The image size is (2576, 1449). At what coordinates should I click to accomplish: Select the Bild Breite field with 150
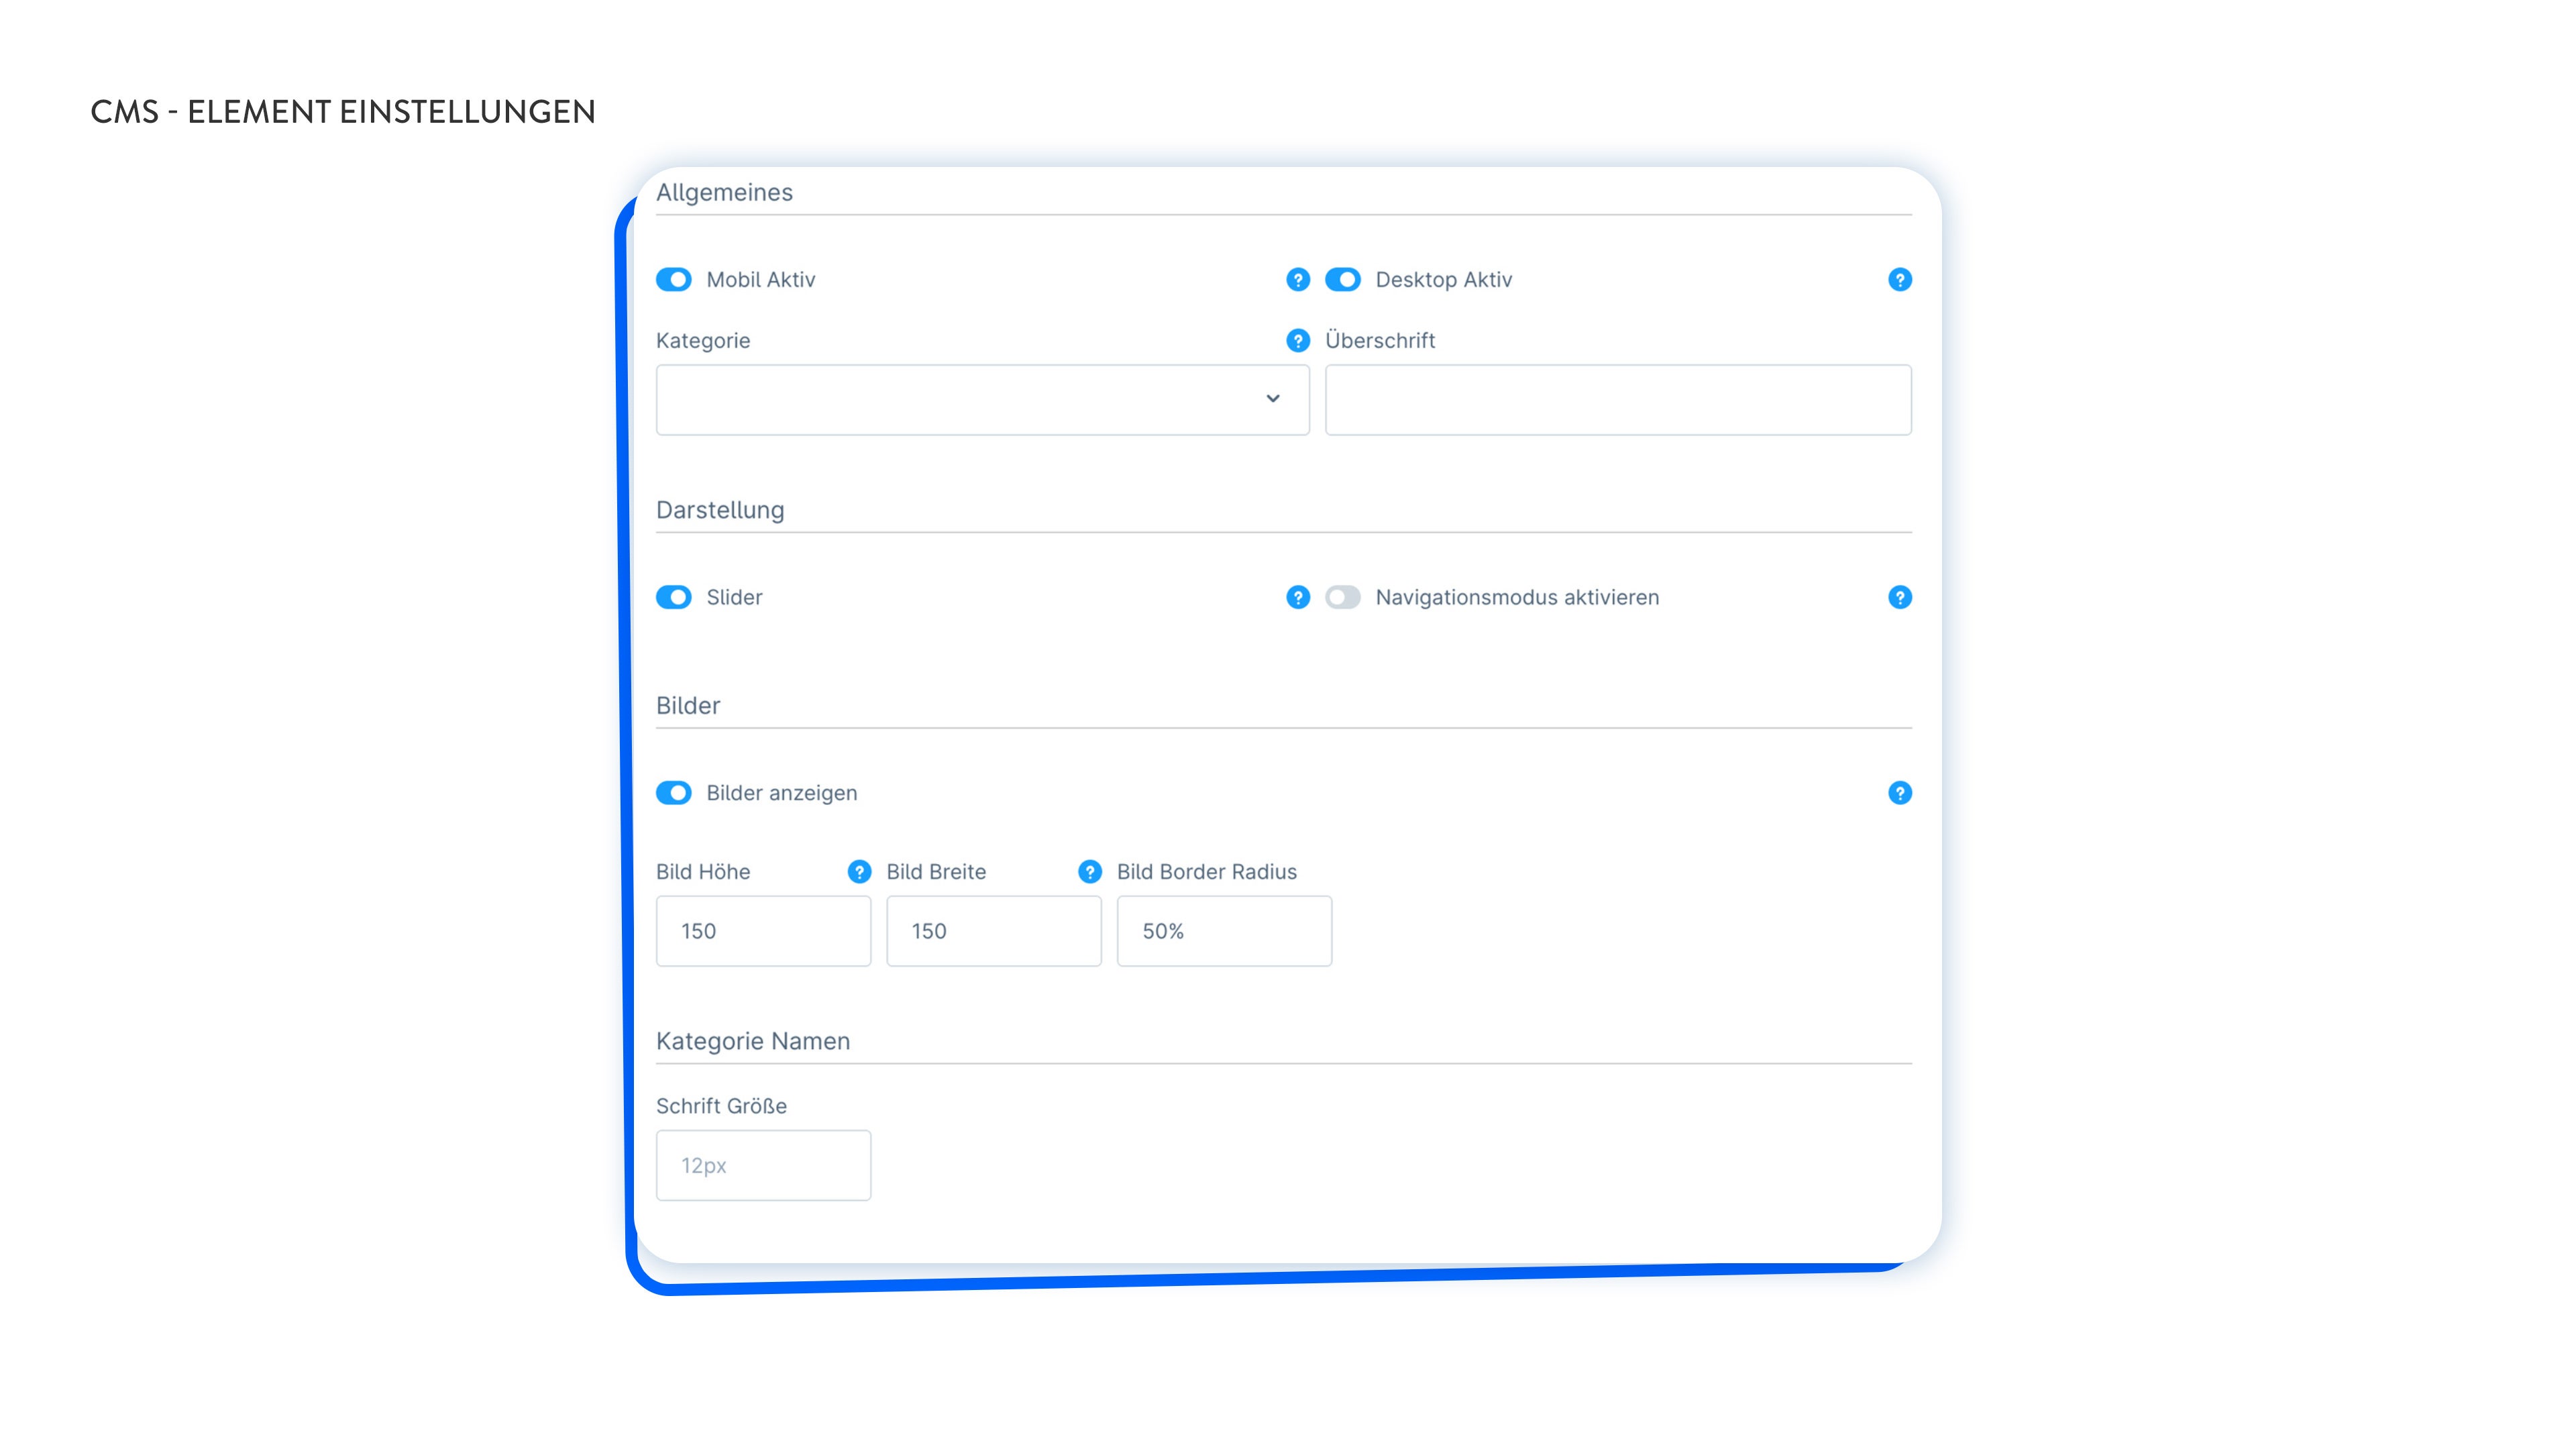[993, 931]
